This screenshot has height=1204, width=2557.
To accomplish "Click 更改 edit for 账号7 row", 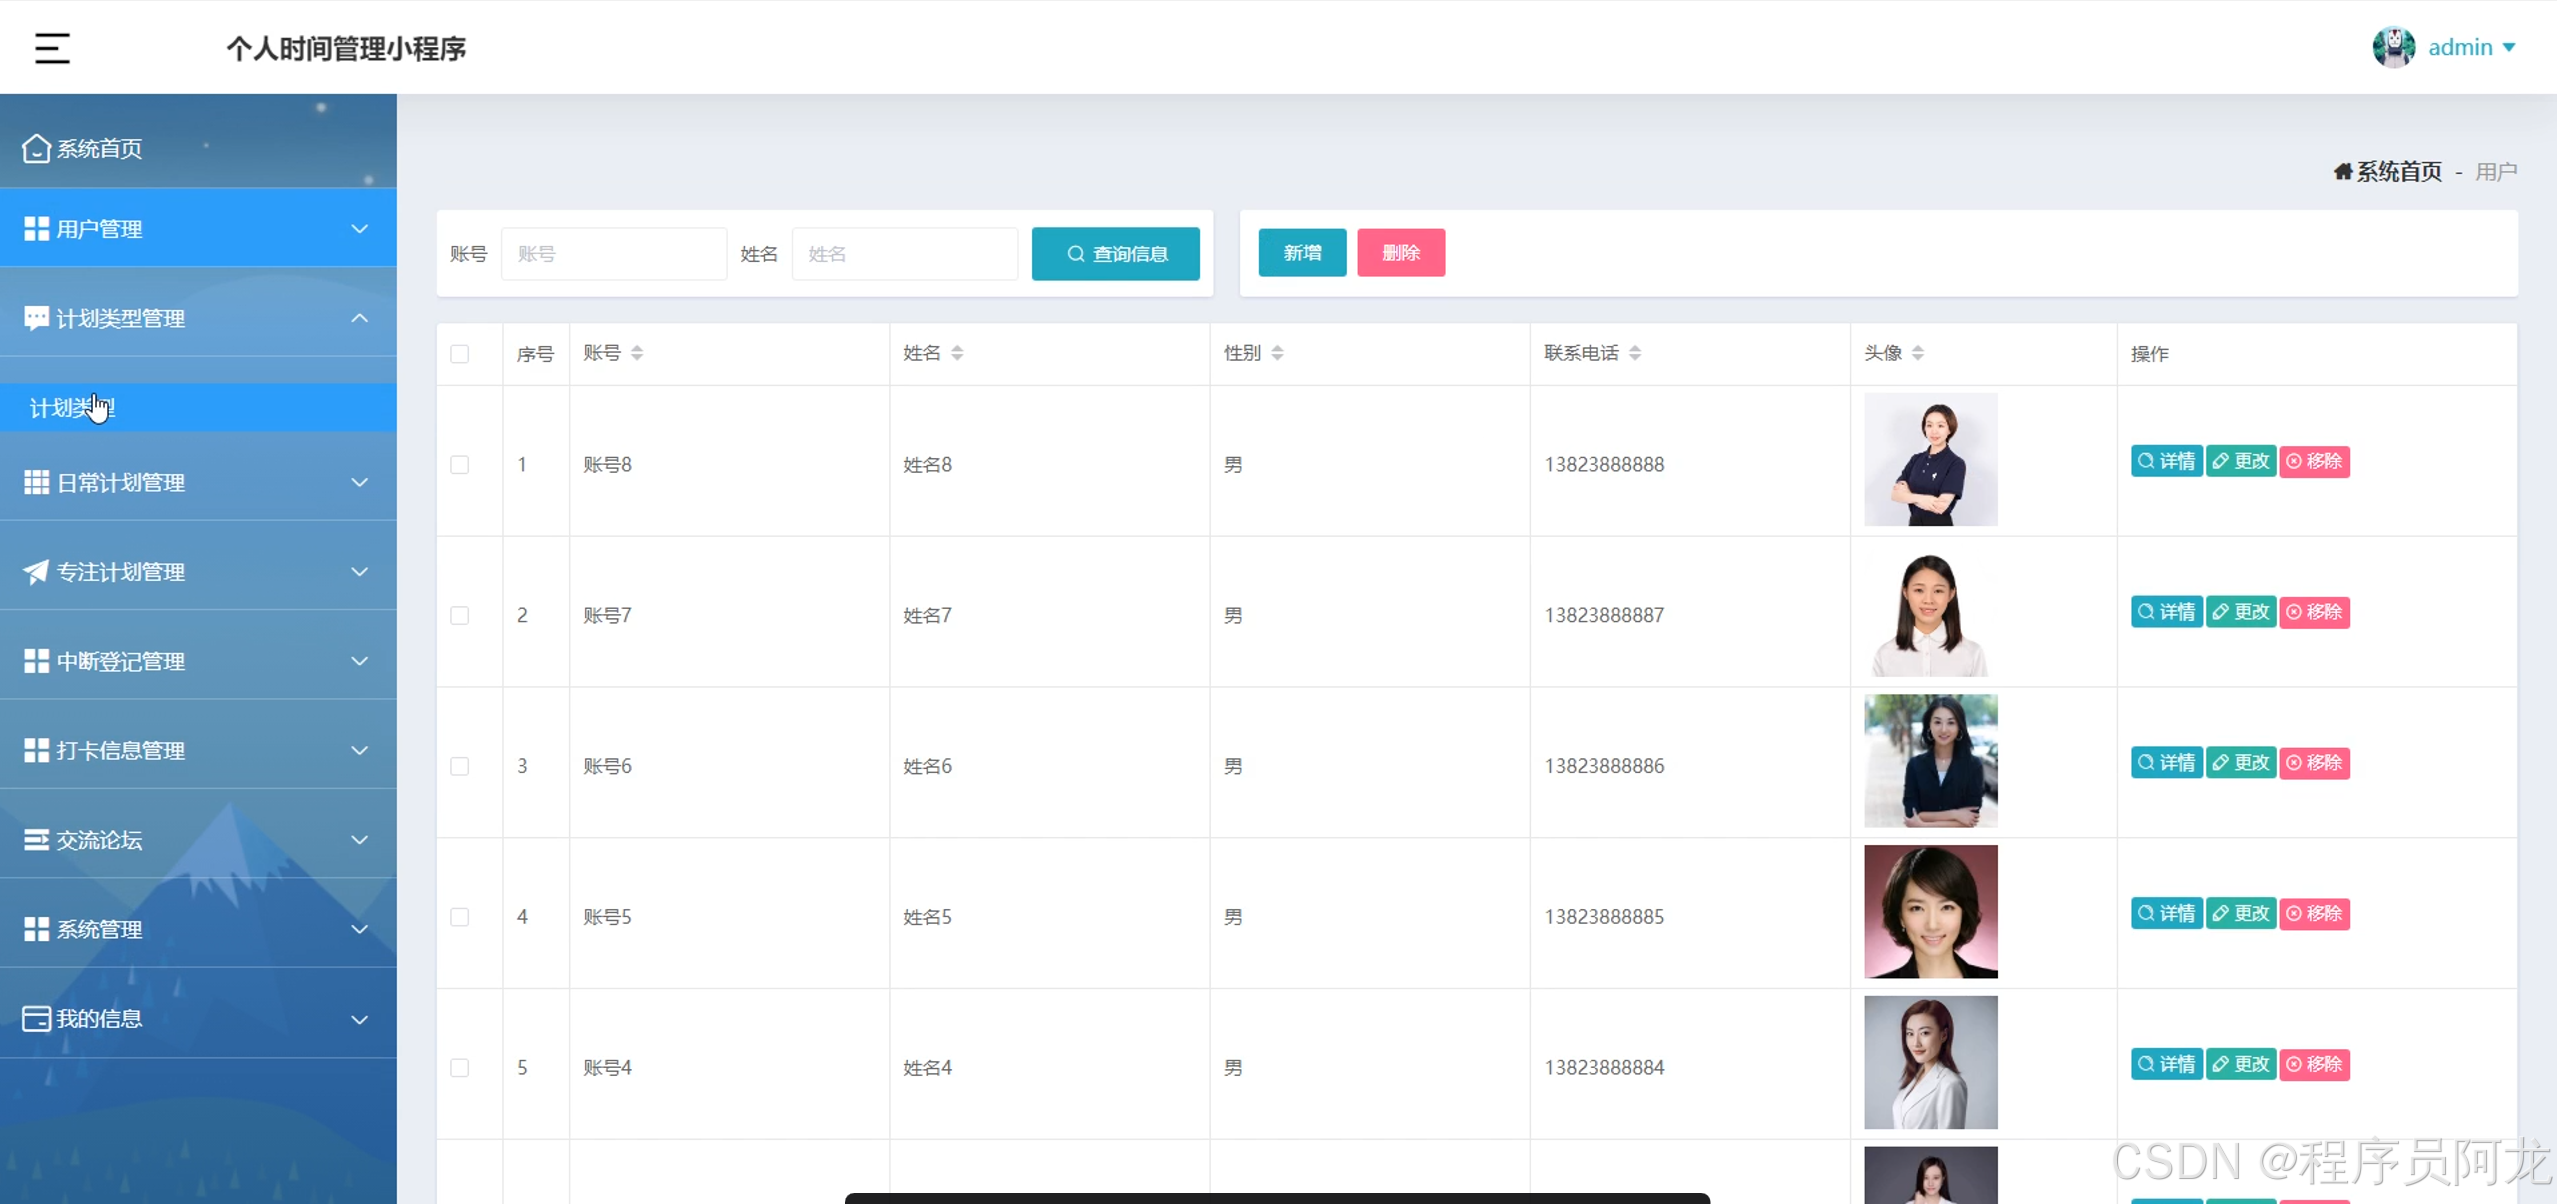I will pyautogui.click(x=2241, y=612).
